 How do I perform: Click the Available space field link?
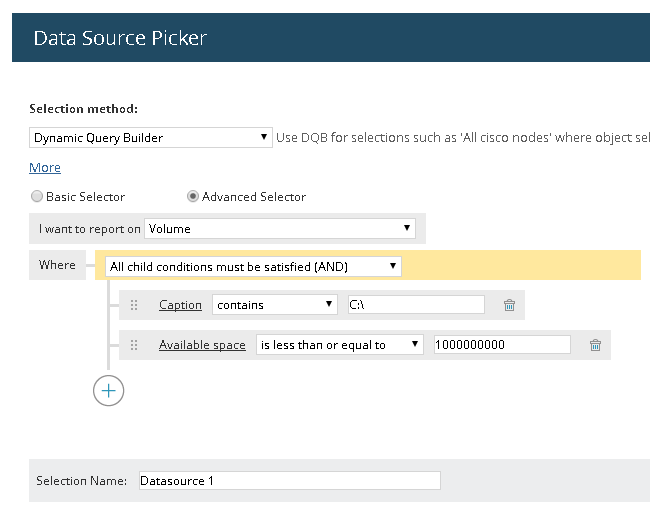tap(202, 345)
